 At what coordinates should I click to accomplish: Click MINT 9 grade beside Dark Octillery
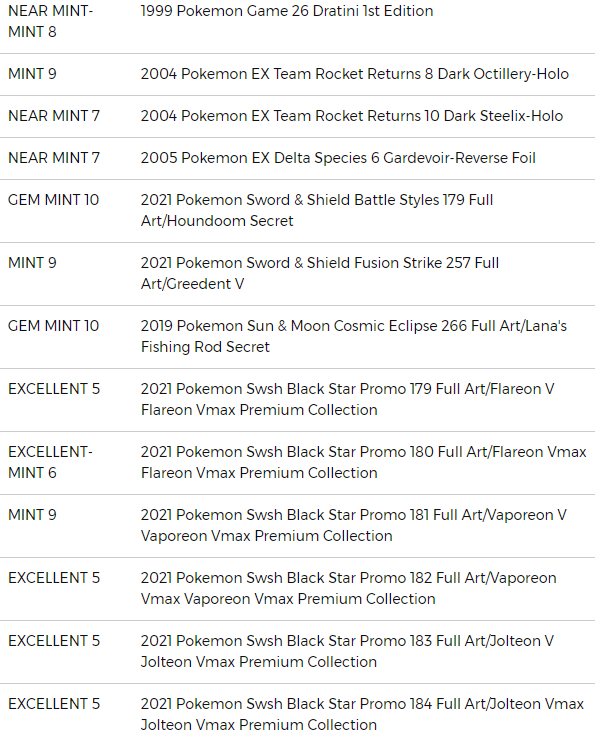(x=32, y=74)
